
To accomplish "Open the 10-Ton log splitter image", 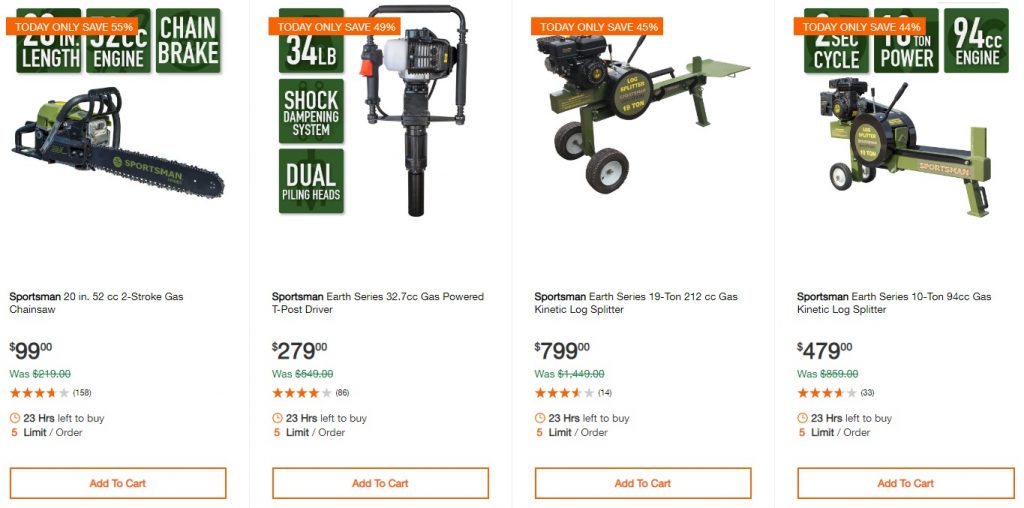I will click(905, 111).
